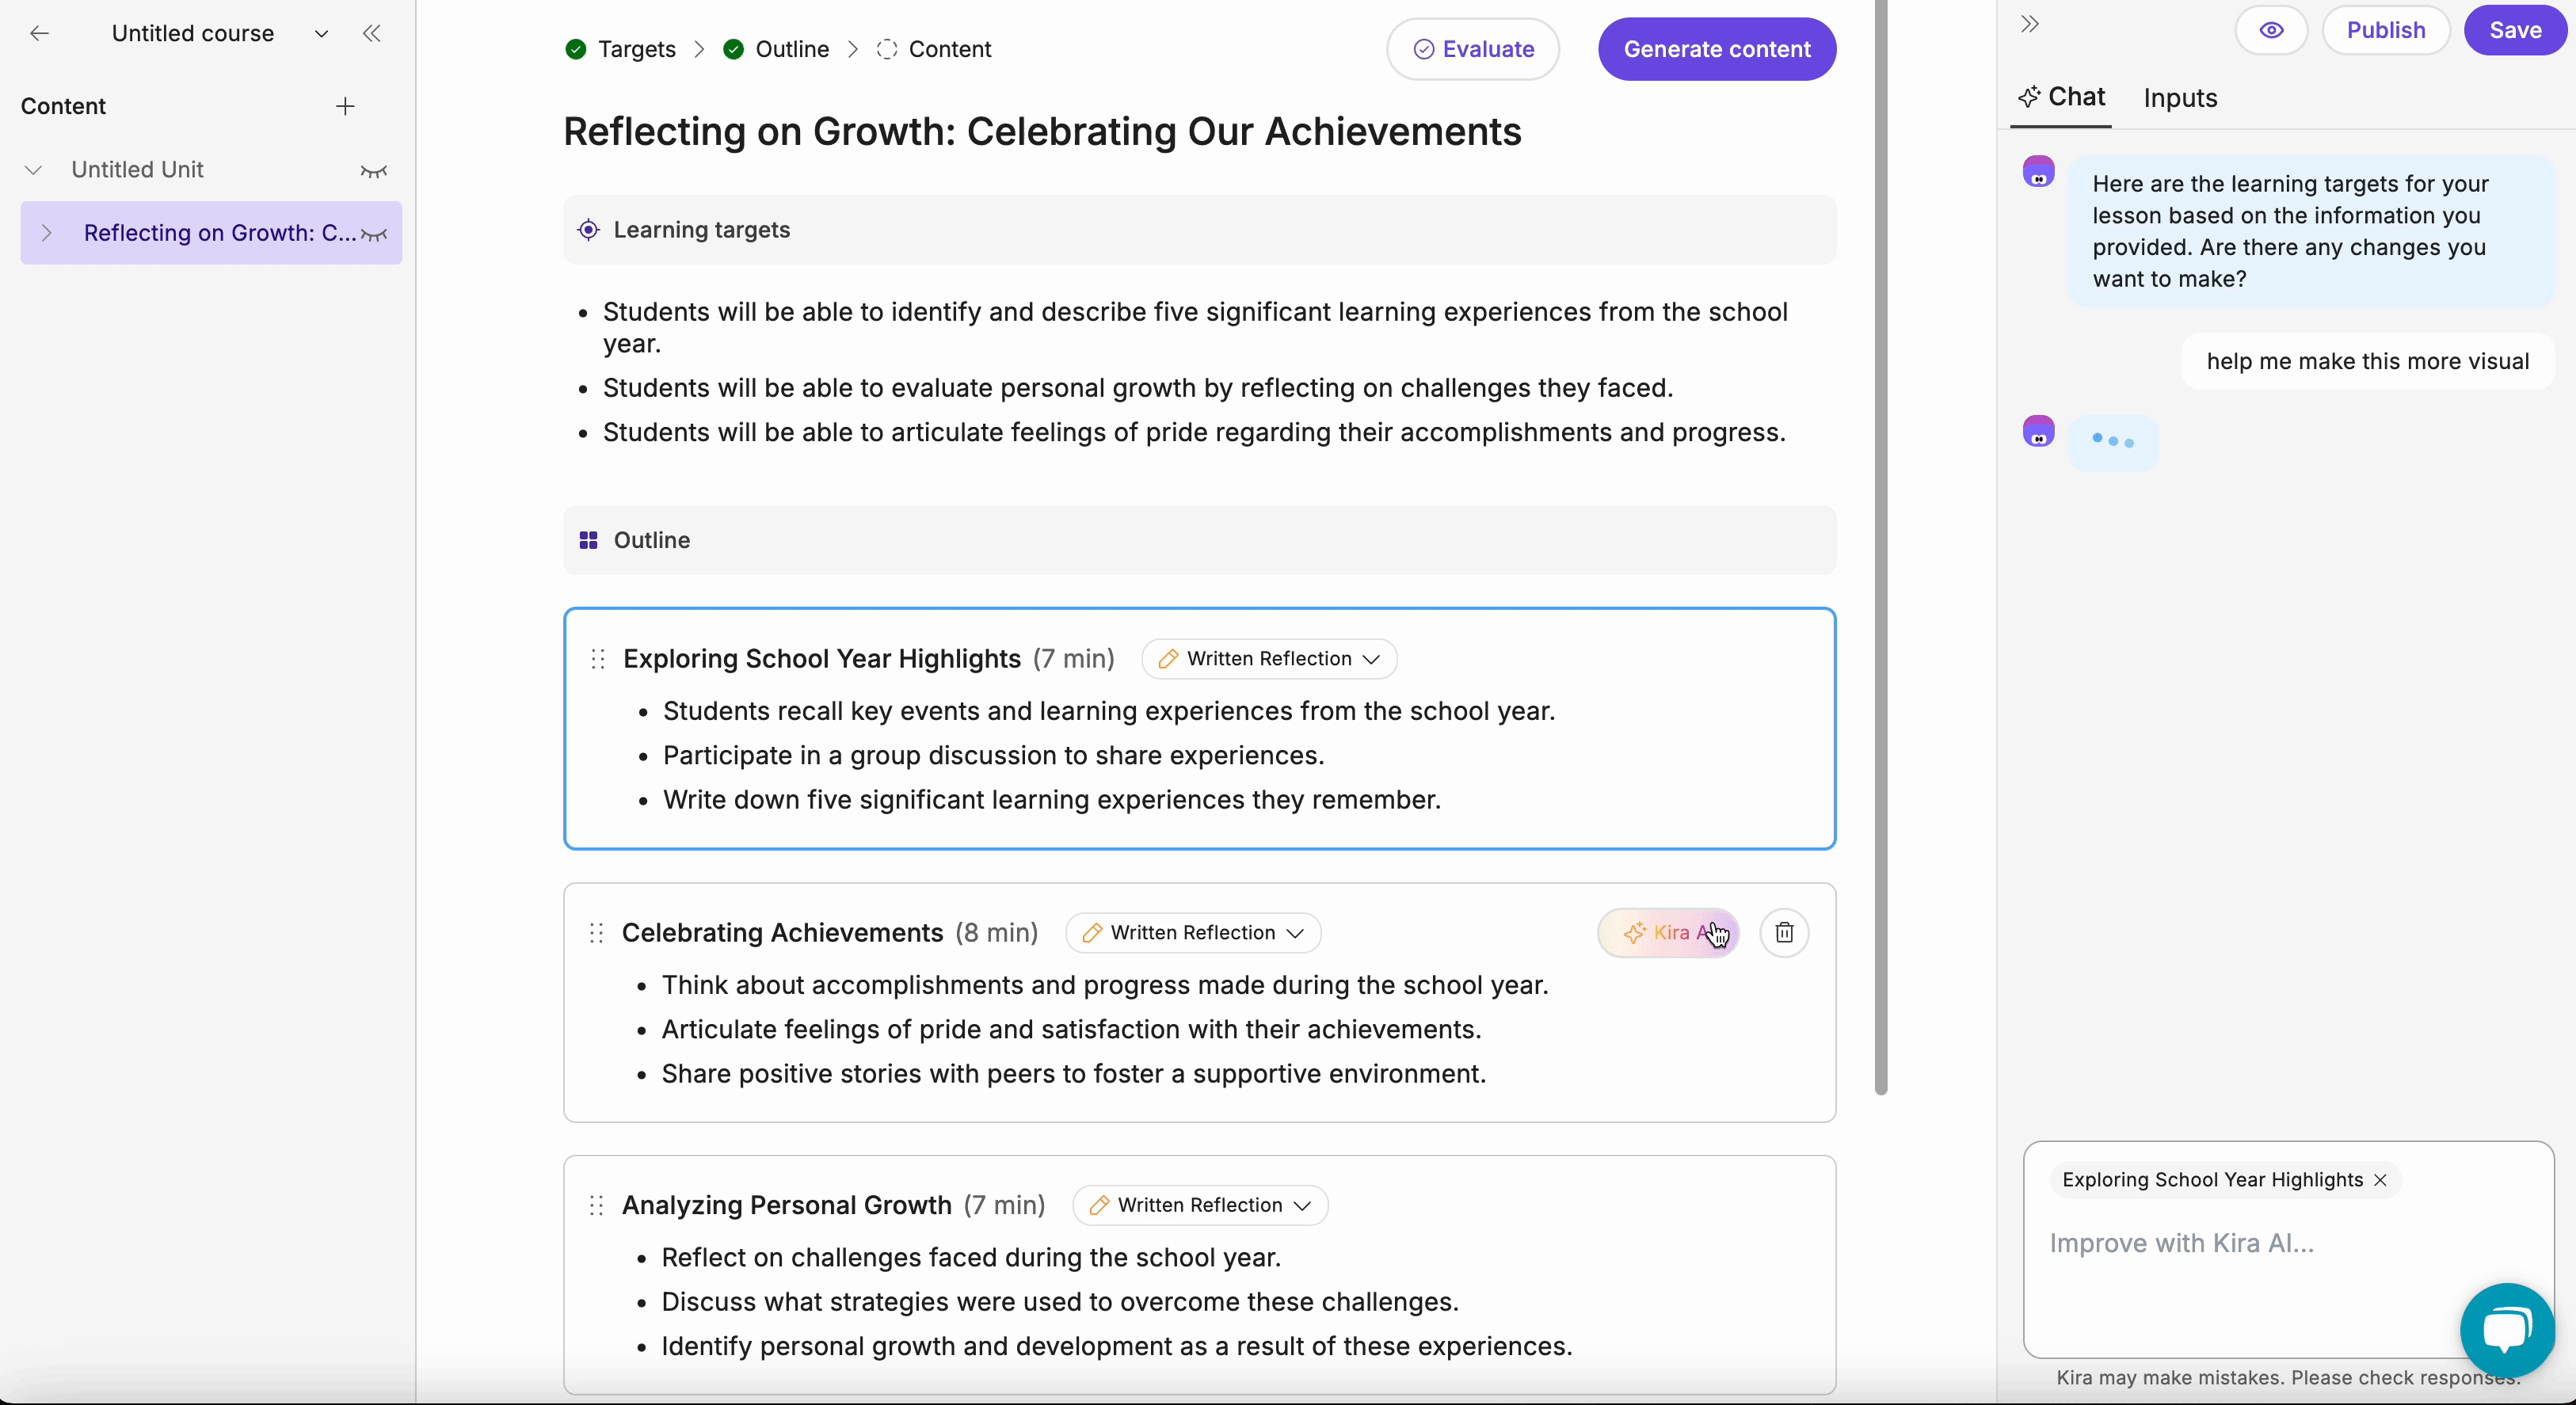Click the 'help me make this more visual' message

pos(2368,361)
